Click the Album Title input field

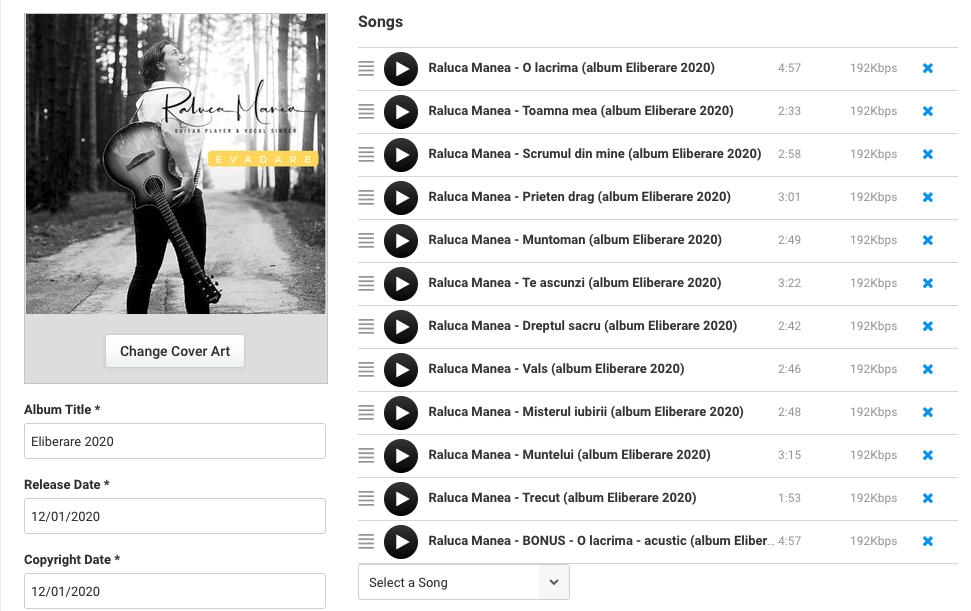pos(175,441)
